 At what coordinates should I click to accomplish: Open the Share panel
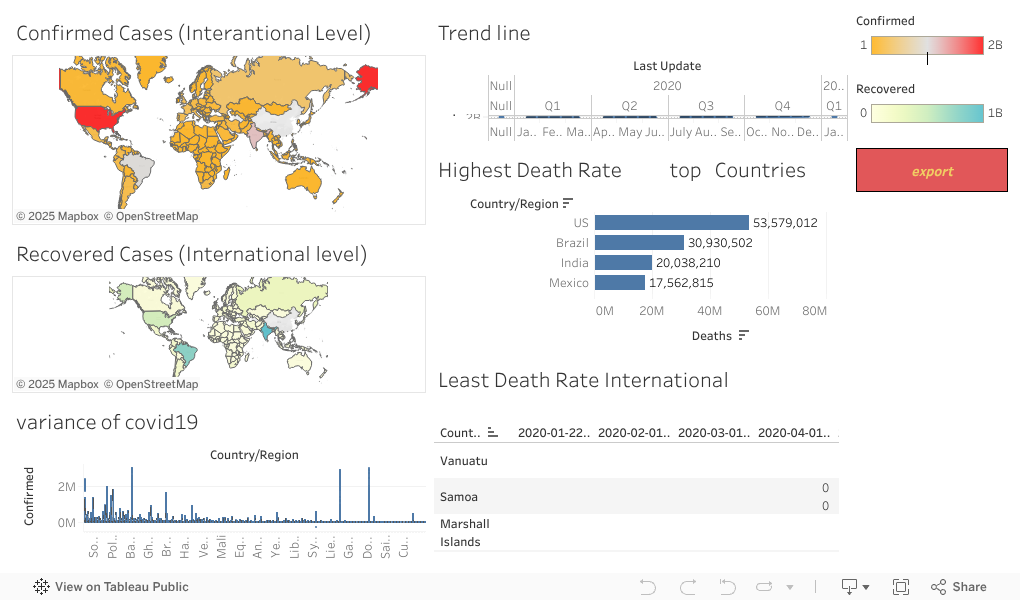coord(958,586)
